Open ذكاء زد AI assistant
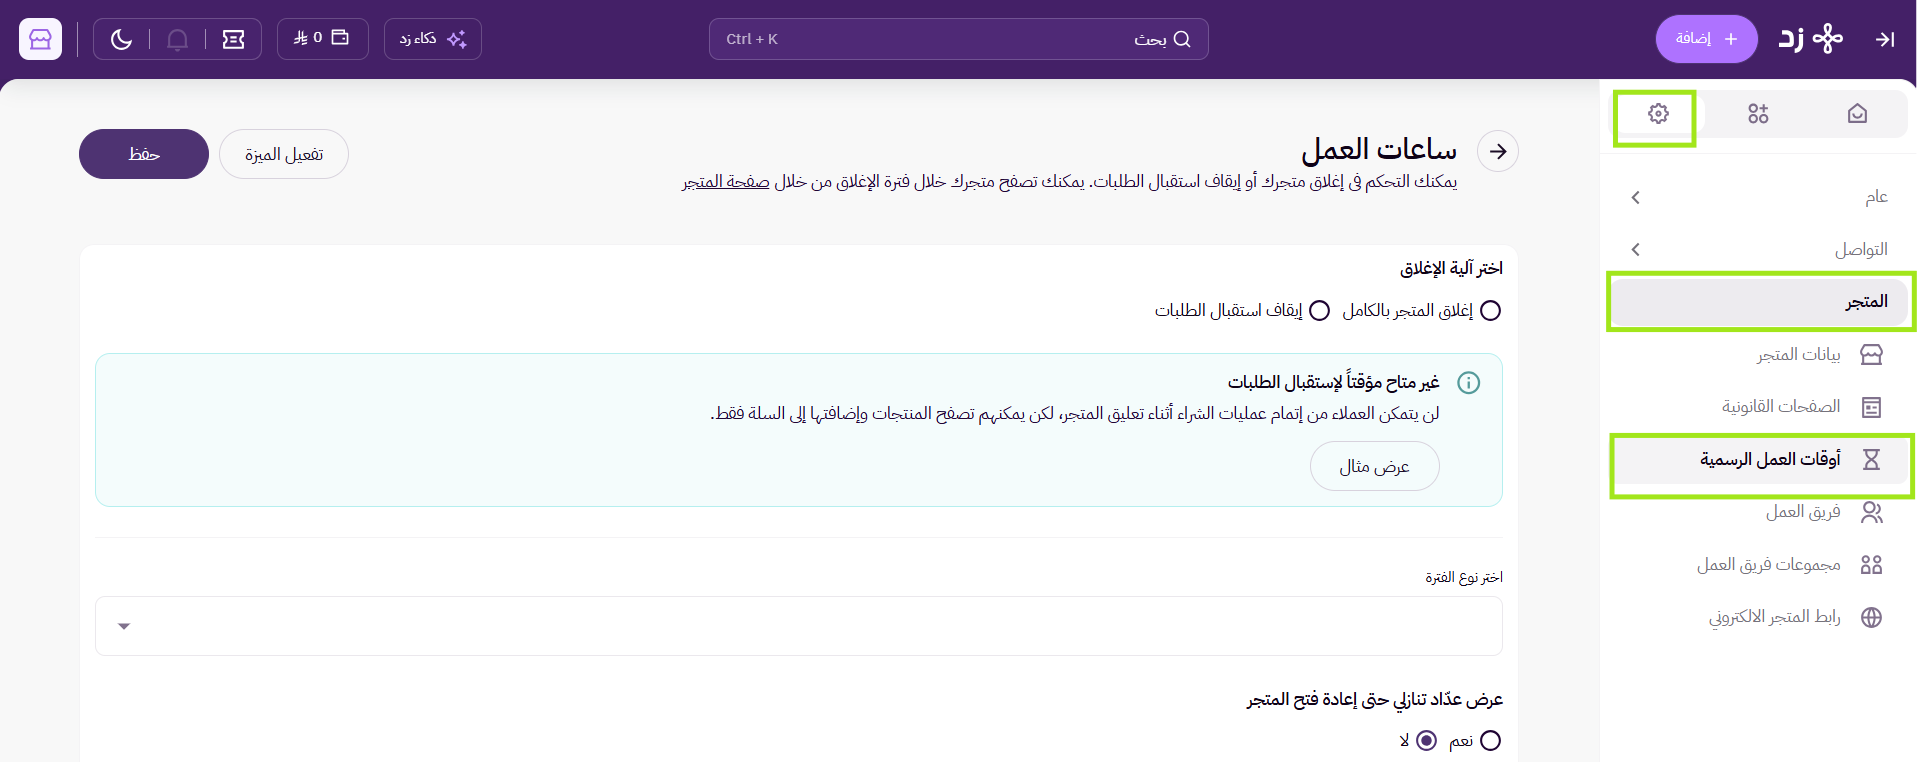Screen dimensions: 1917x762 pyautogui.click(x=432, y=39)
